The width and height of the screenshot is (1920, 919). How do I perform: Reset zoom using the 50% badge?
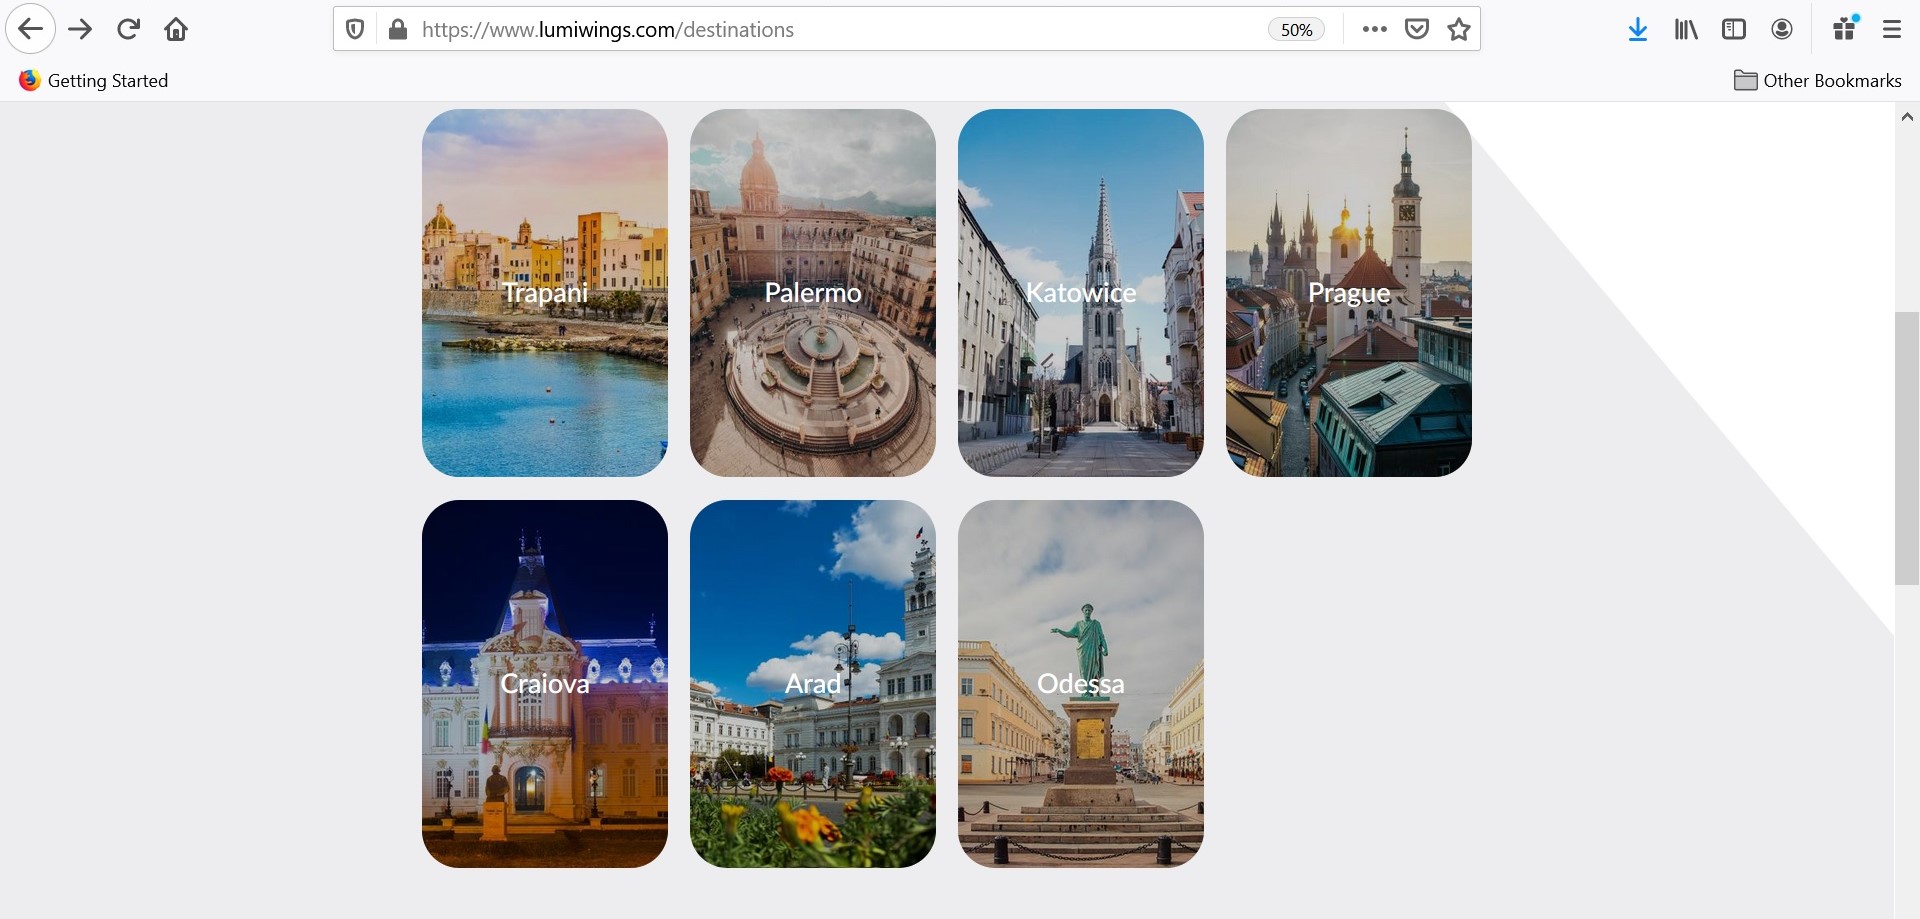(1296, 30)
